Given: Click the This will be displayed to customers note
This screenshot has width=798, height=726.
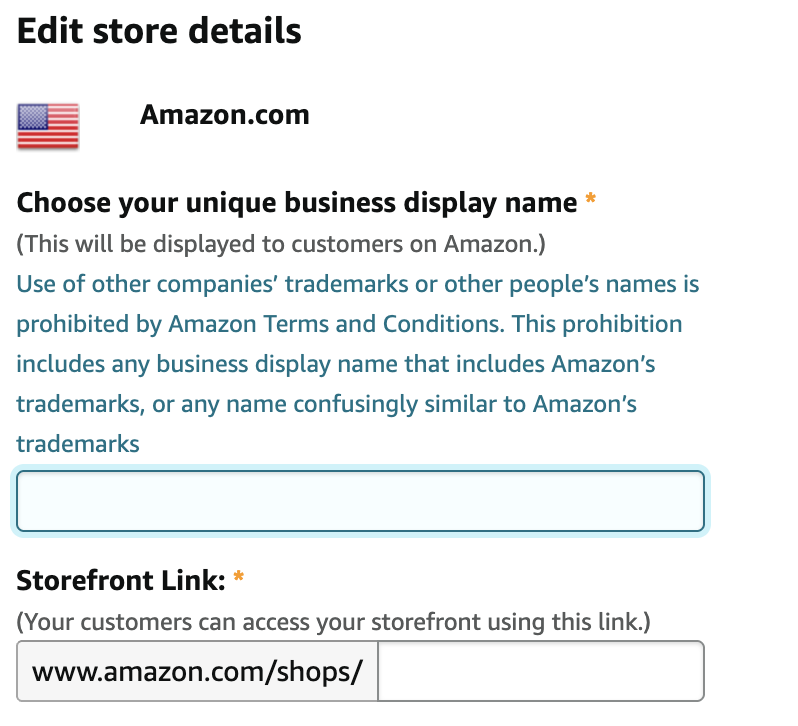Looking at the screenshot, I should 281,244.
